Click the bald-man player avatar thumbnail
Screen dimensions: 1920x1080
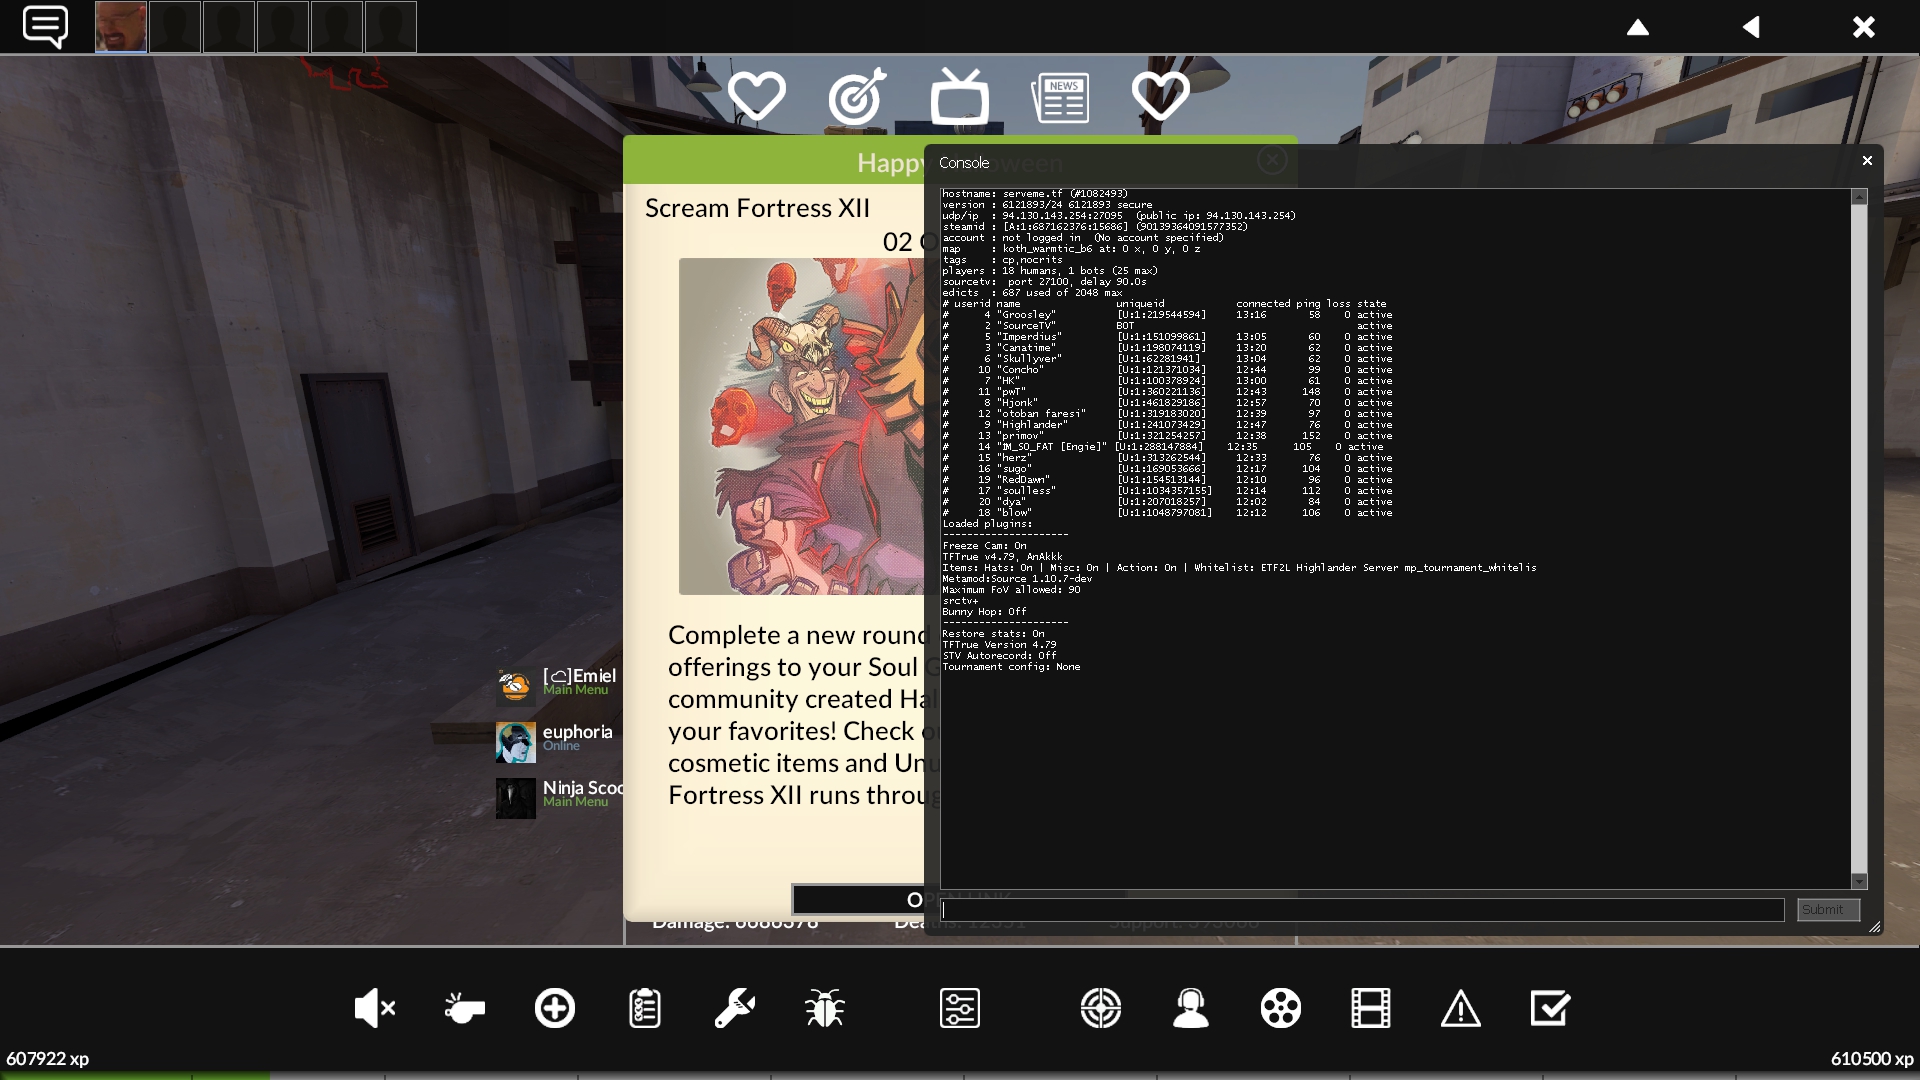[x=121, y=27]
